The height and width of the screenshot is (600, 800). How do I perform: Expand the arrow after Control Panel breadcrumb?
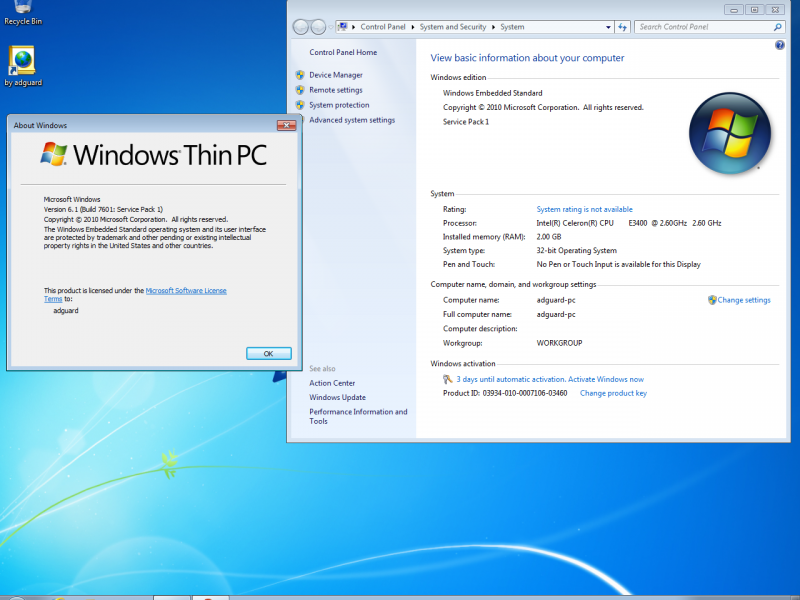pyautogui.click(x=413, y=27)
